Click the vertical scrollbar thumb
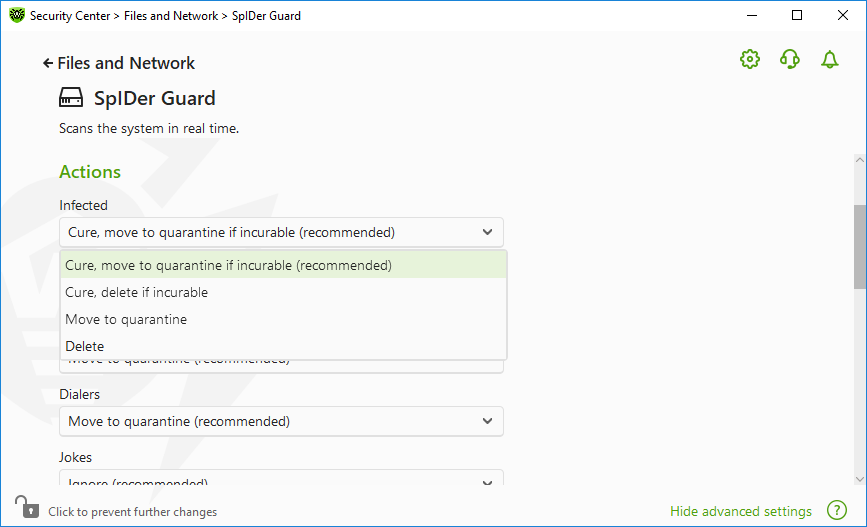 click(x=860, y=247)
